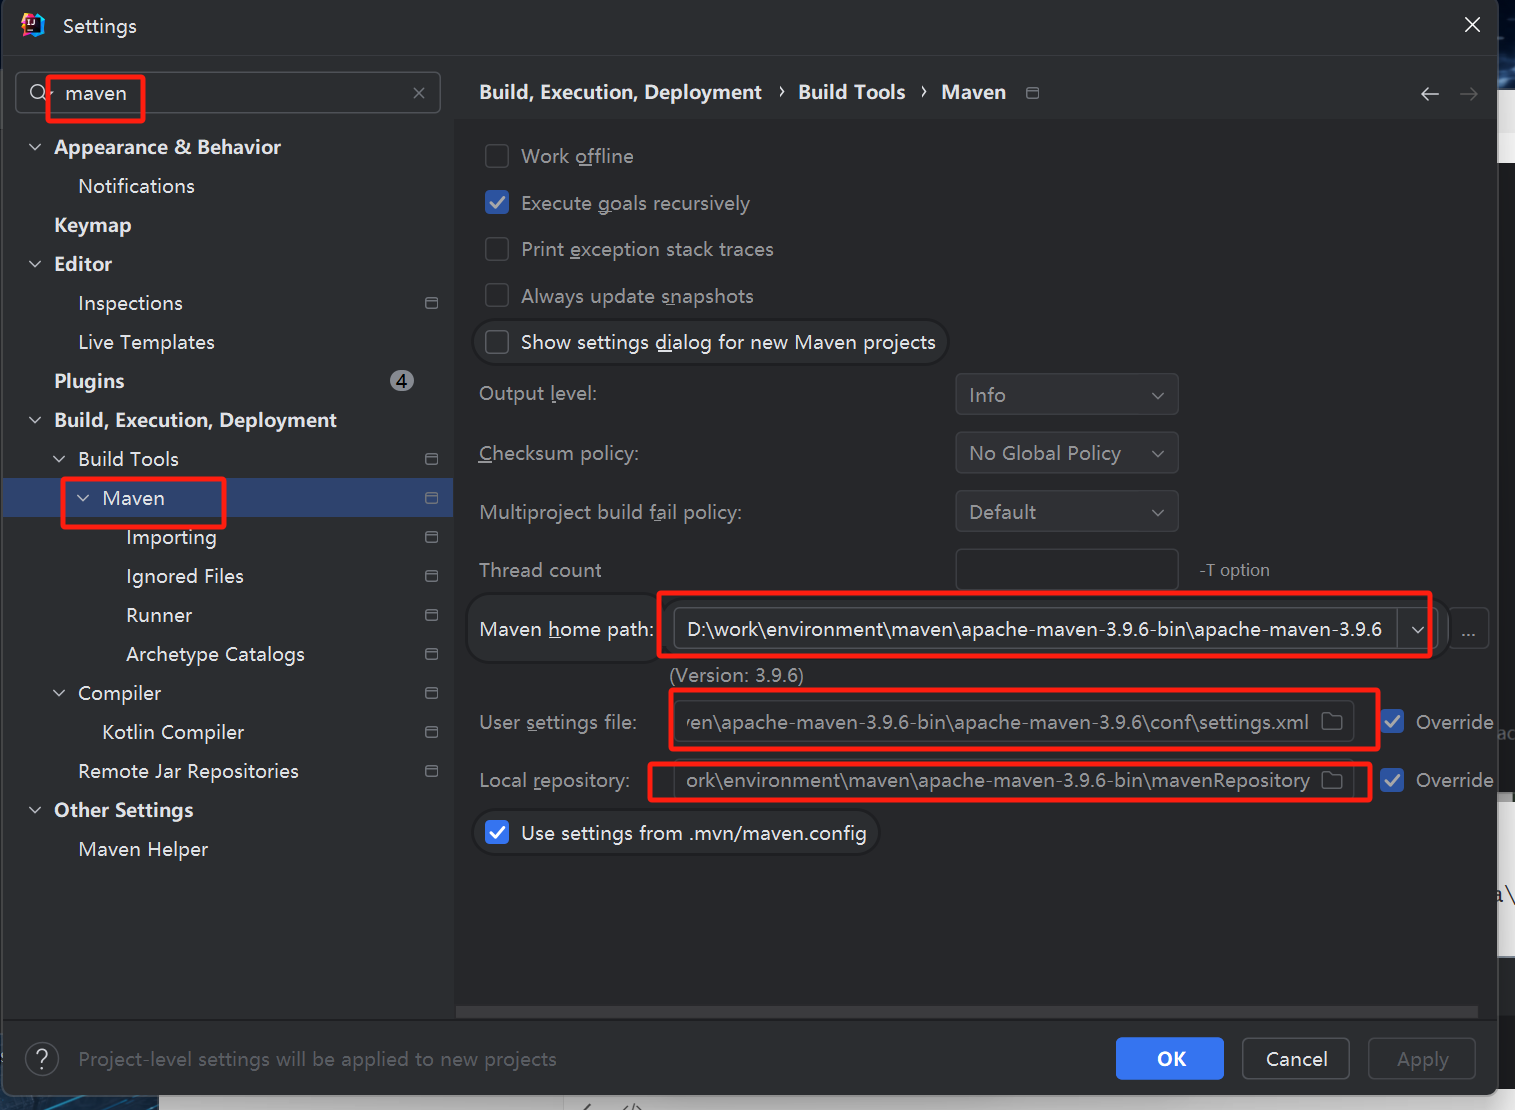Image resolution: width=1515 pixels, height=1110 pixels.
Task: Click the Local repository path field
Action: 1014,780
